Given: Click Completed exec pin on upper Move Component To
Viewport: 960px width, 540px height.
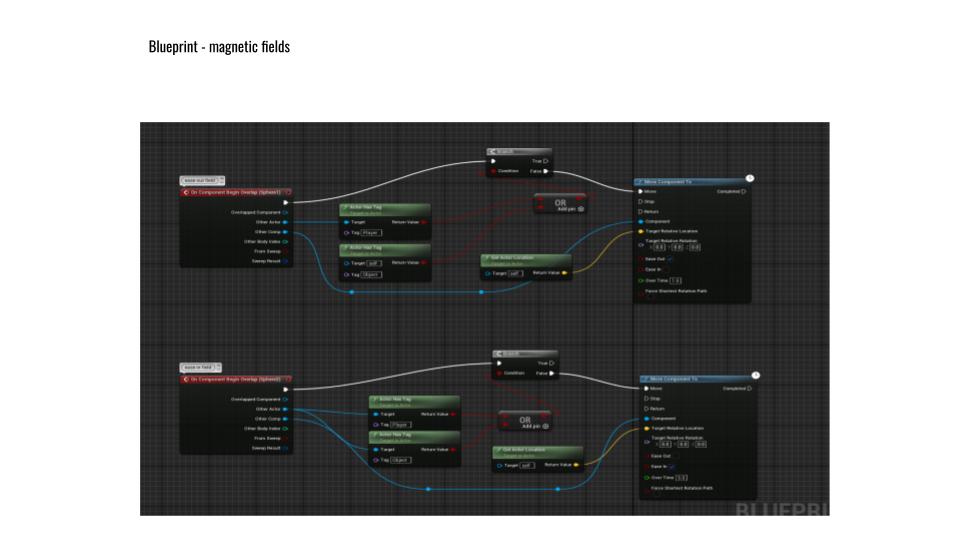Looking at the screenshot, I should tap(745, 191).
